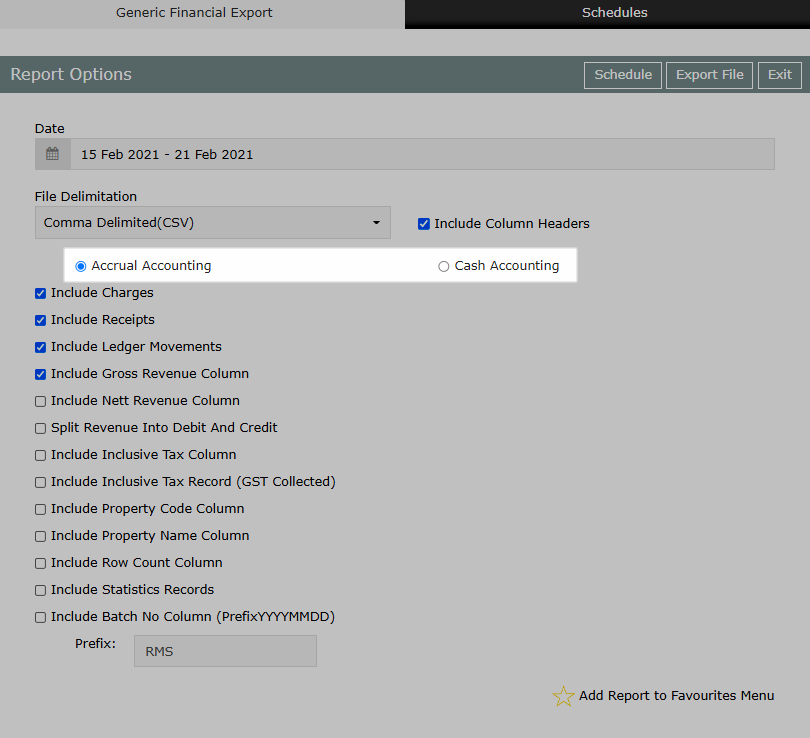Click the Date label above the field

[50, 128]
